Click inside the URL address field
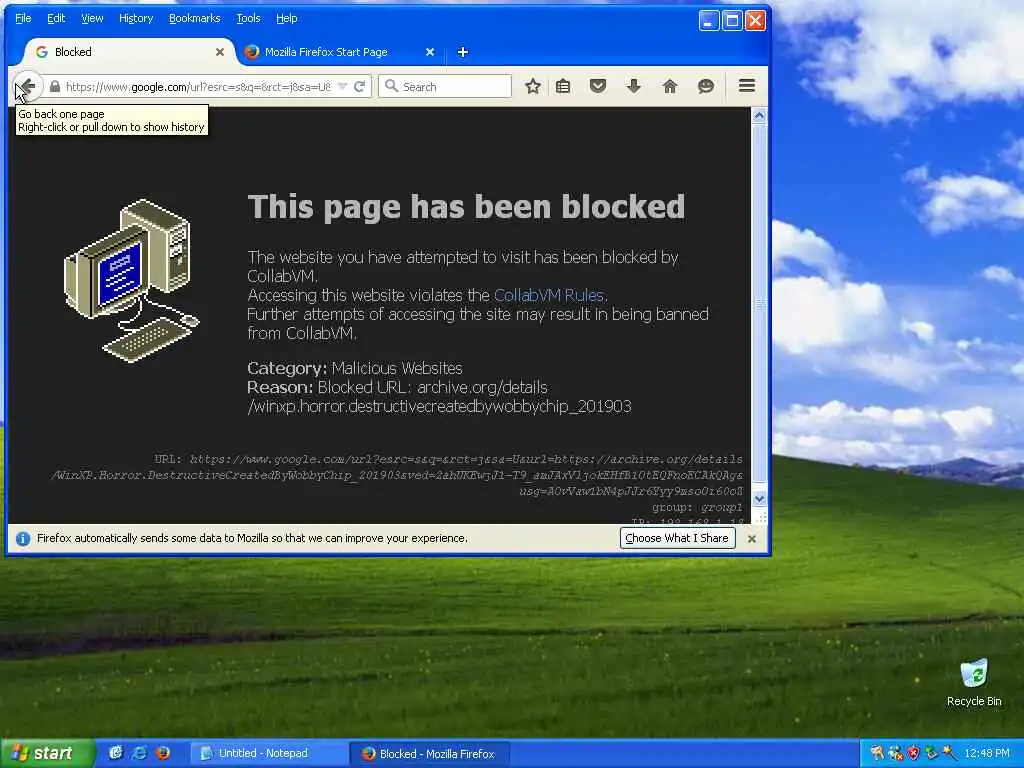This screenshot has width=1024, height=768. [x=197, y=86]
